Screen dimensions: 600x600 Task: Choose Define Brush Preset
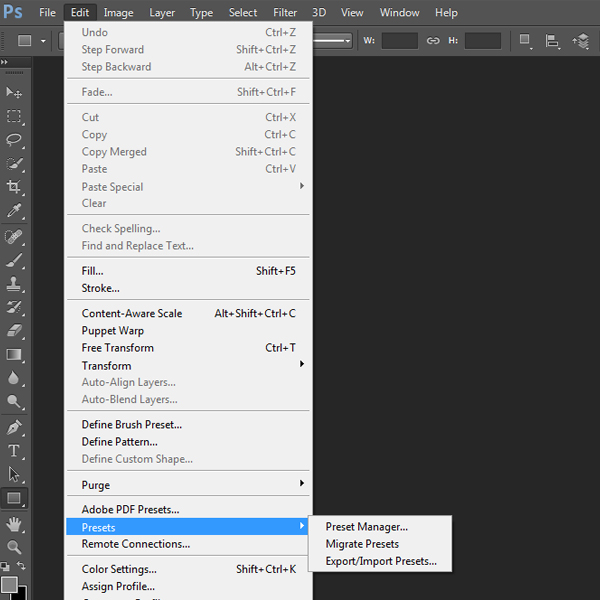[188, 424]
